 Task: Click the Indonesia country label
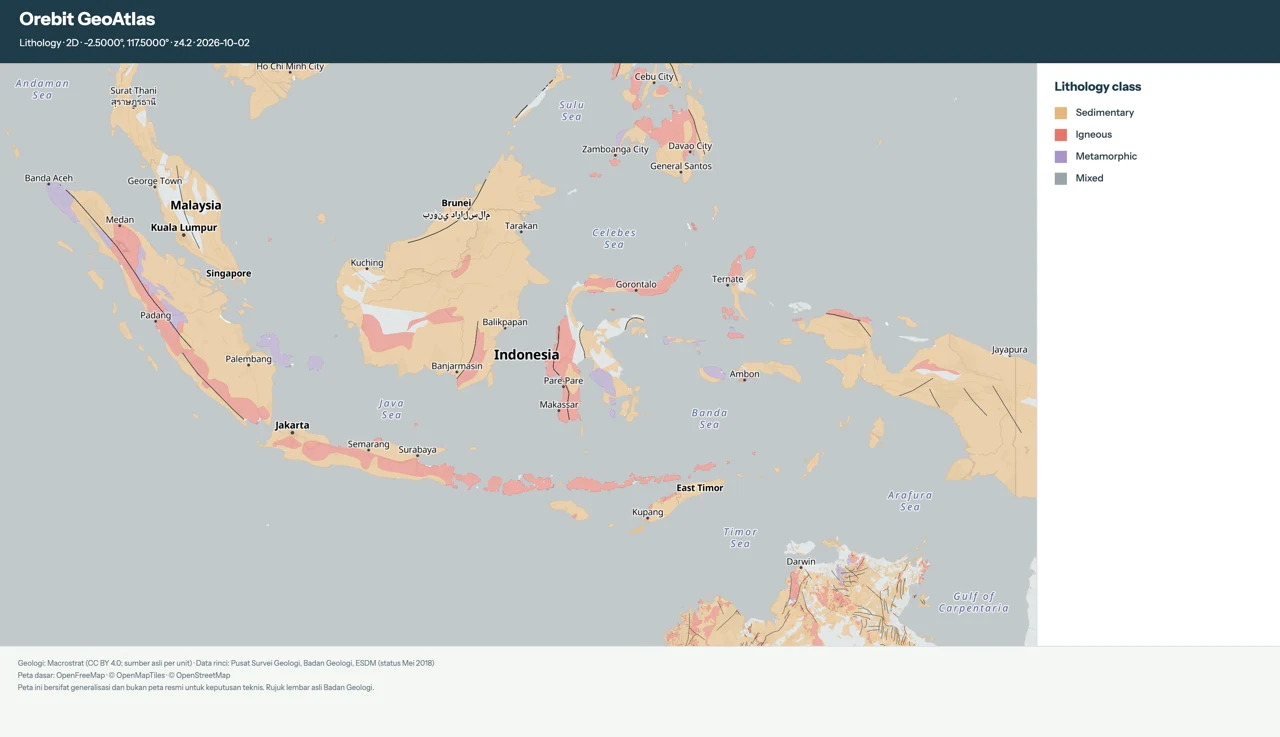pyautogui.click(x=527, y=355)
